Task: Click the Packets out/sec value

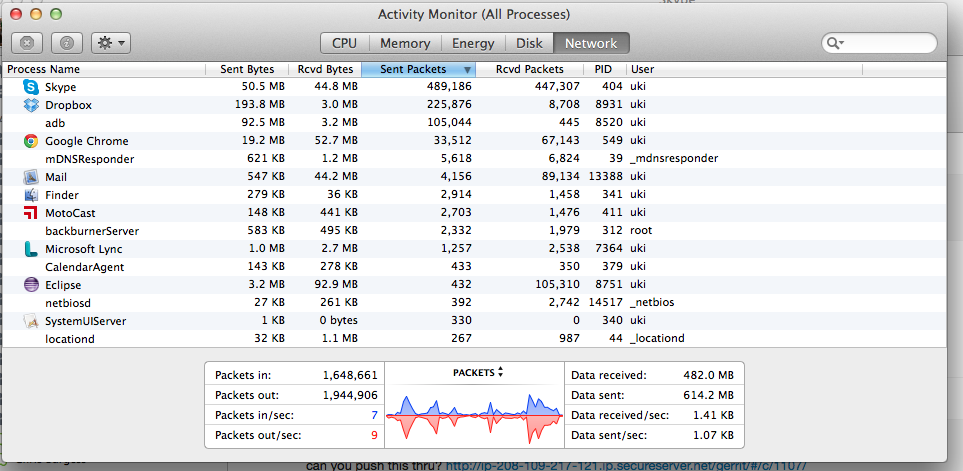Action: [x=374, y=435]
